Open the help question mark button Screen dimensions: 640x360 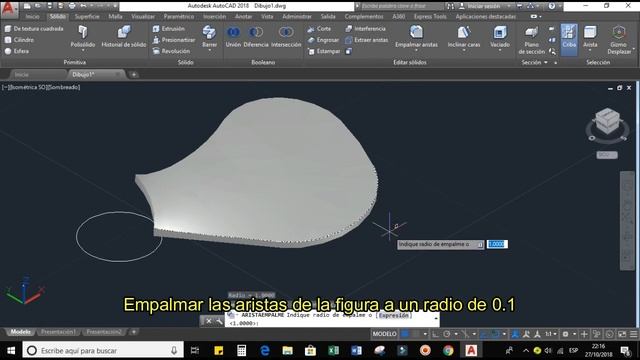(x=551, y=6)
